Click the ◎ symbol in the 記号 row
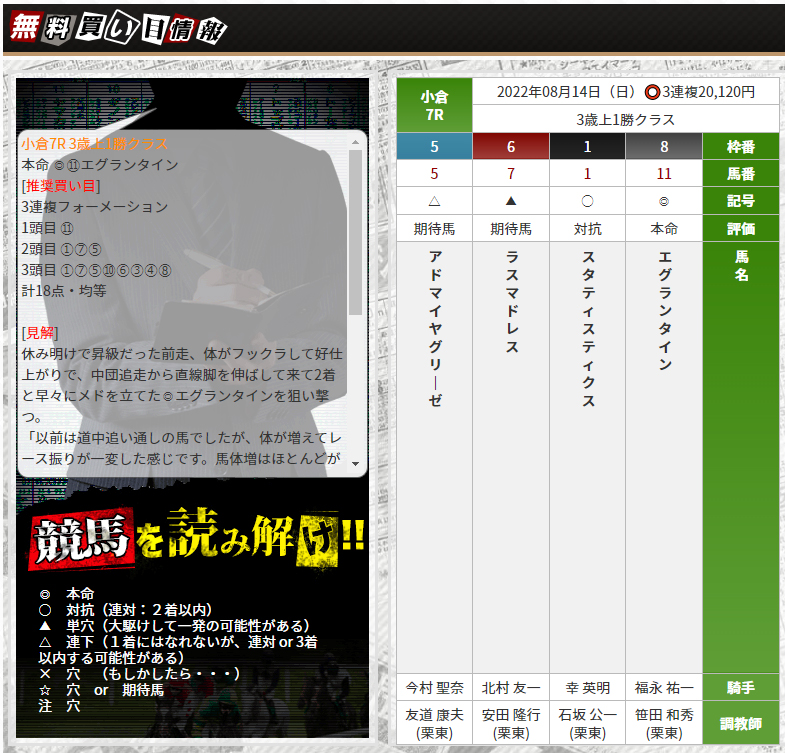The height and width of the screenshot is (753, 785). (x=664, y=200)
